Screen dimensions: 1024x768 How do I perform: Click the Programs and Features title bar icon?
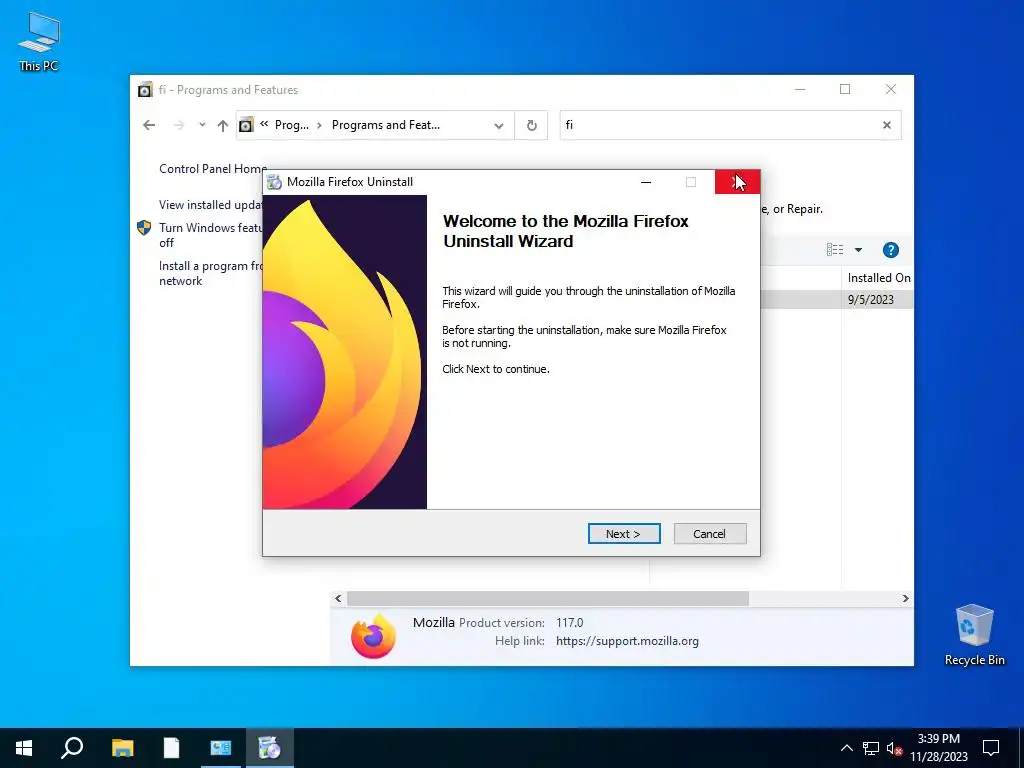145,89
